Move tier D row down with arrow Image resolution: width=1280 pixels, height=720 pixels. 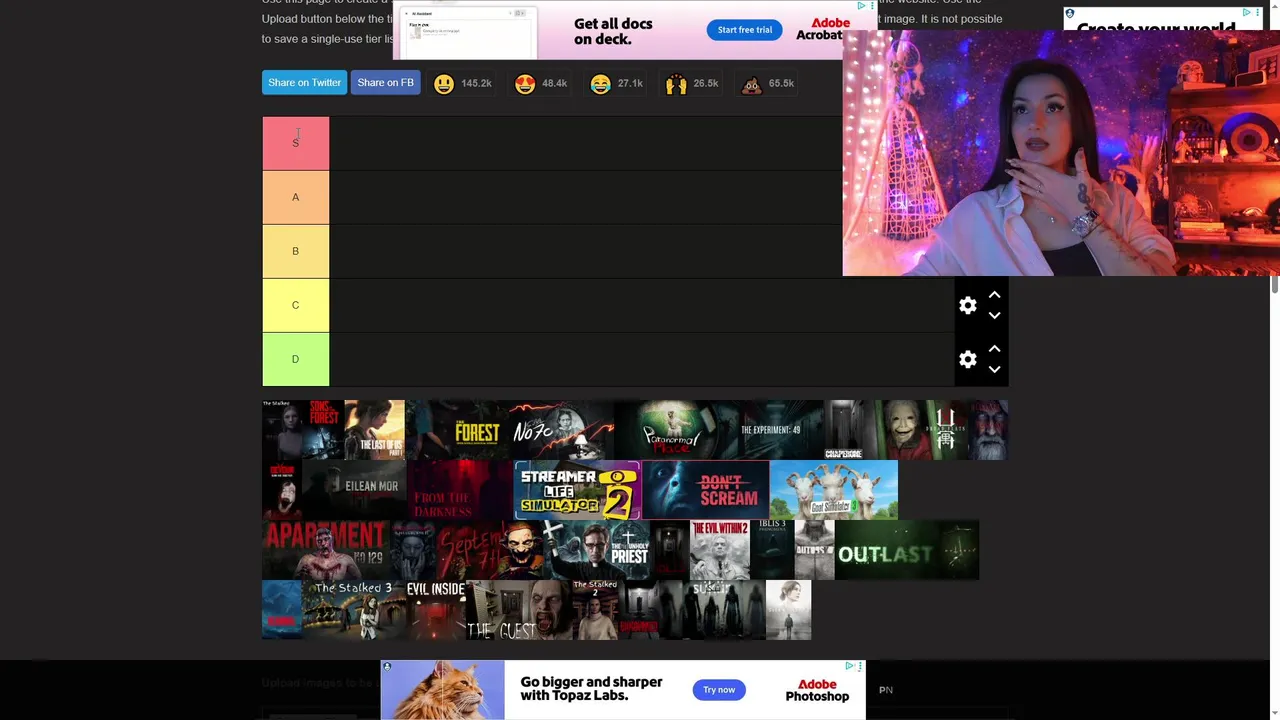coord(994,369)
